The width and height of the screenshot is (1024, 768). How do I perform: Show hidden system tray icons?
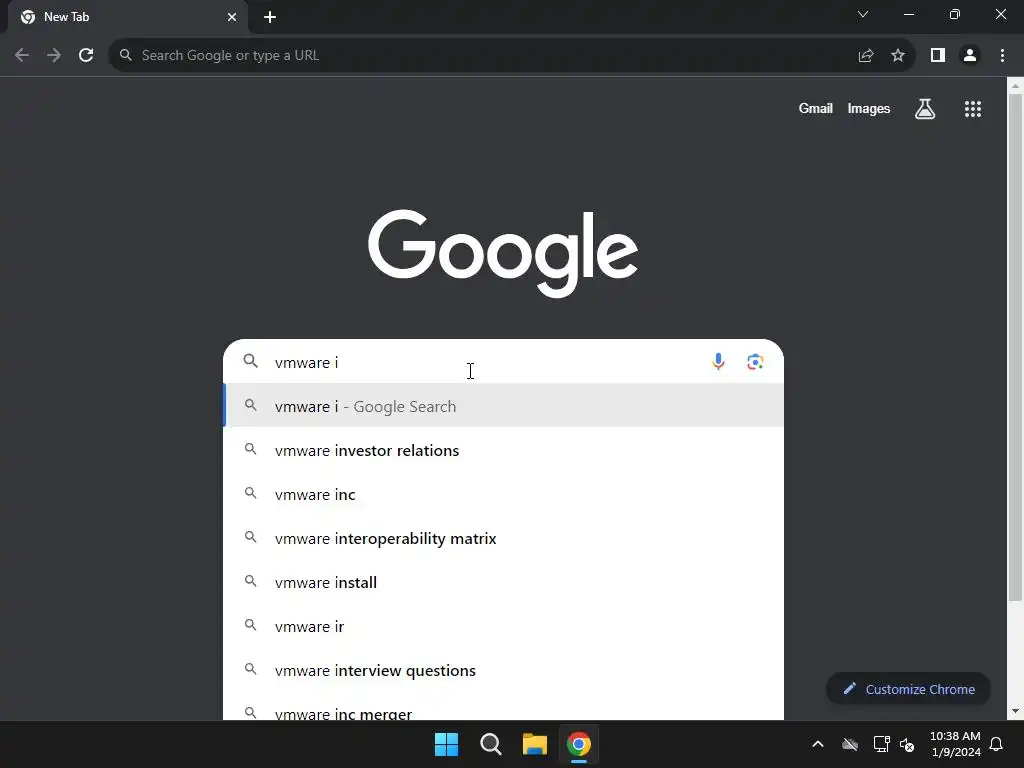click(x=818, y=744)
